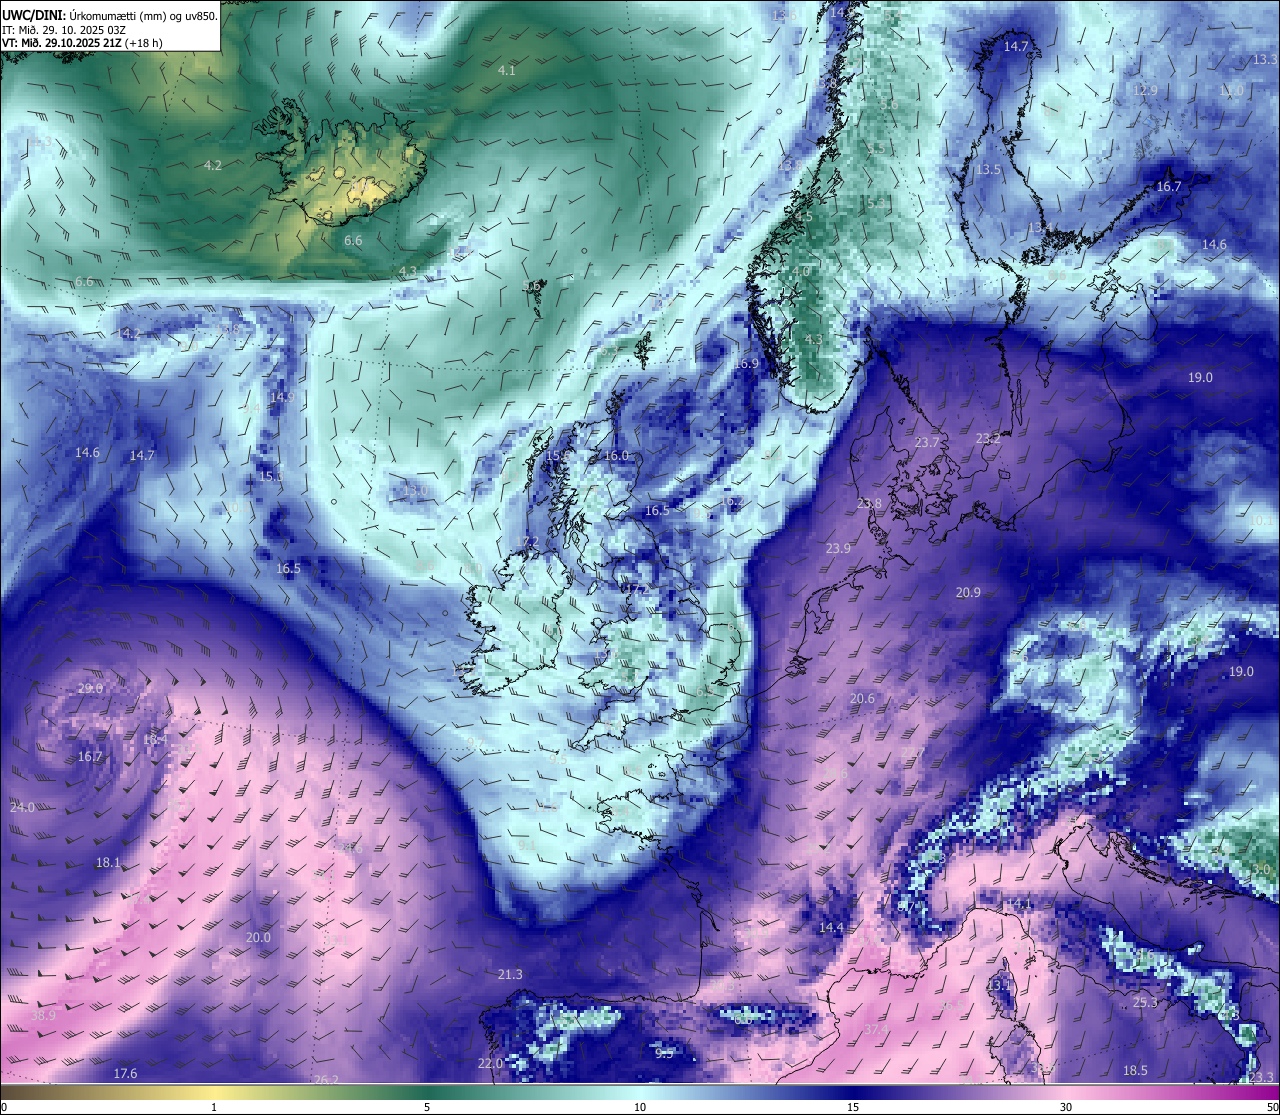
Task: Click the 17.6 value label
Action: click(125, 1073)
